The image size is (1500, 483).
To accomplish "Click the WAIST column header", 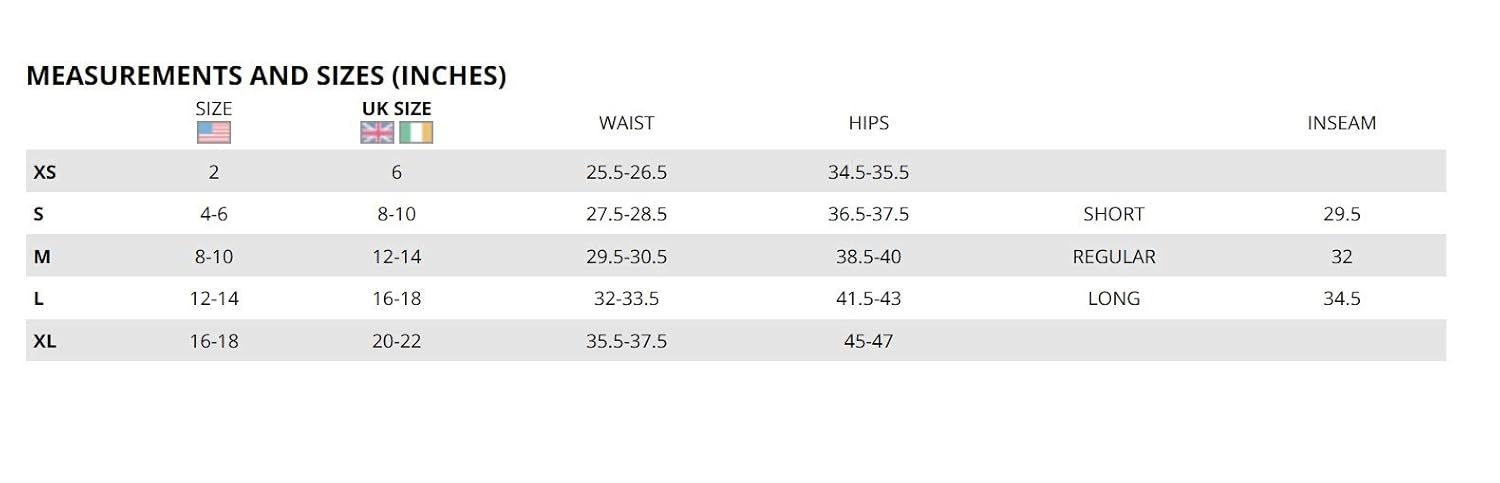I will [x=626, y=123].
